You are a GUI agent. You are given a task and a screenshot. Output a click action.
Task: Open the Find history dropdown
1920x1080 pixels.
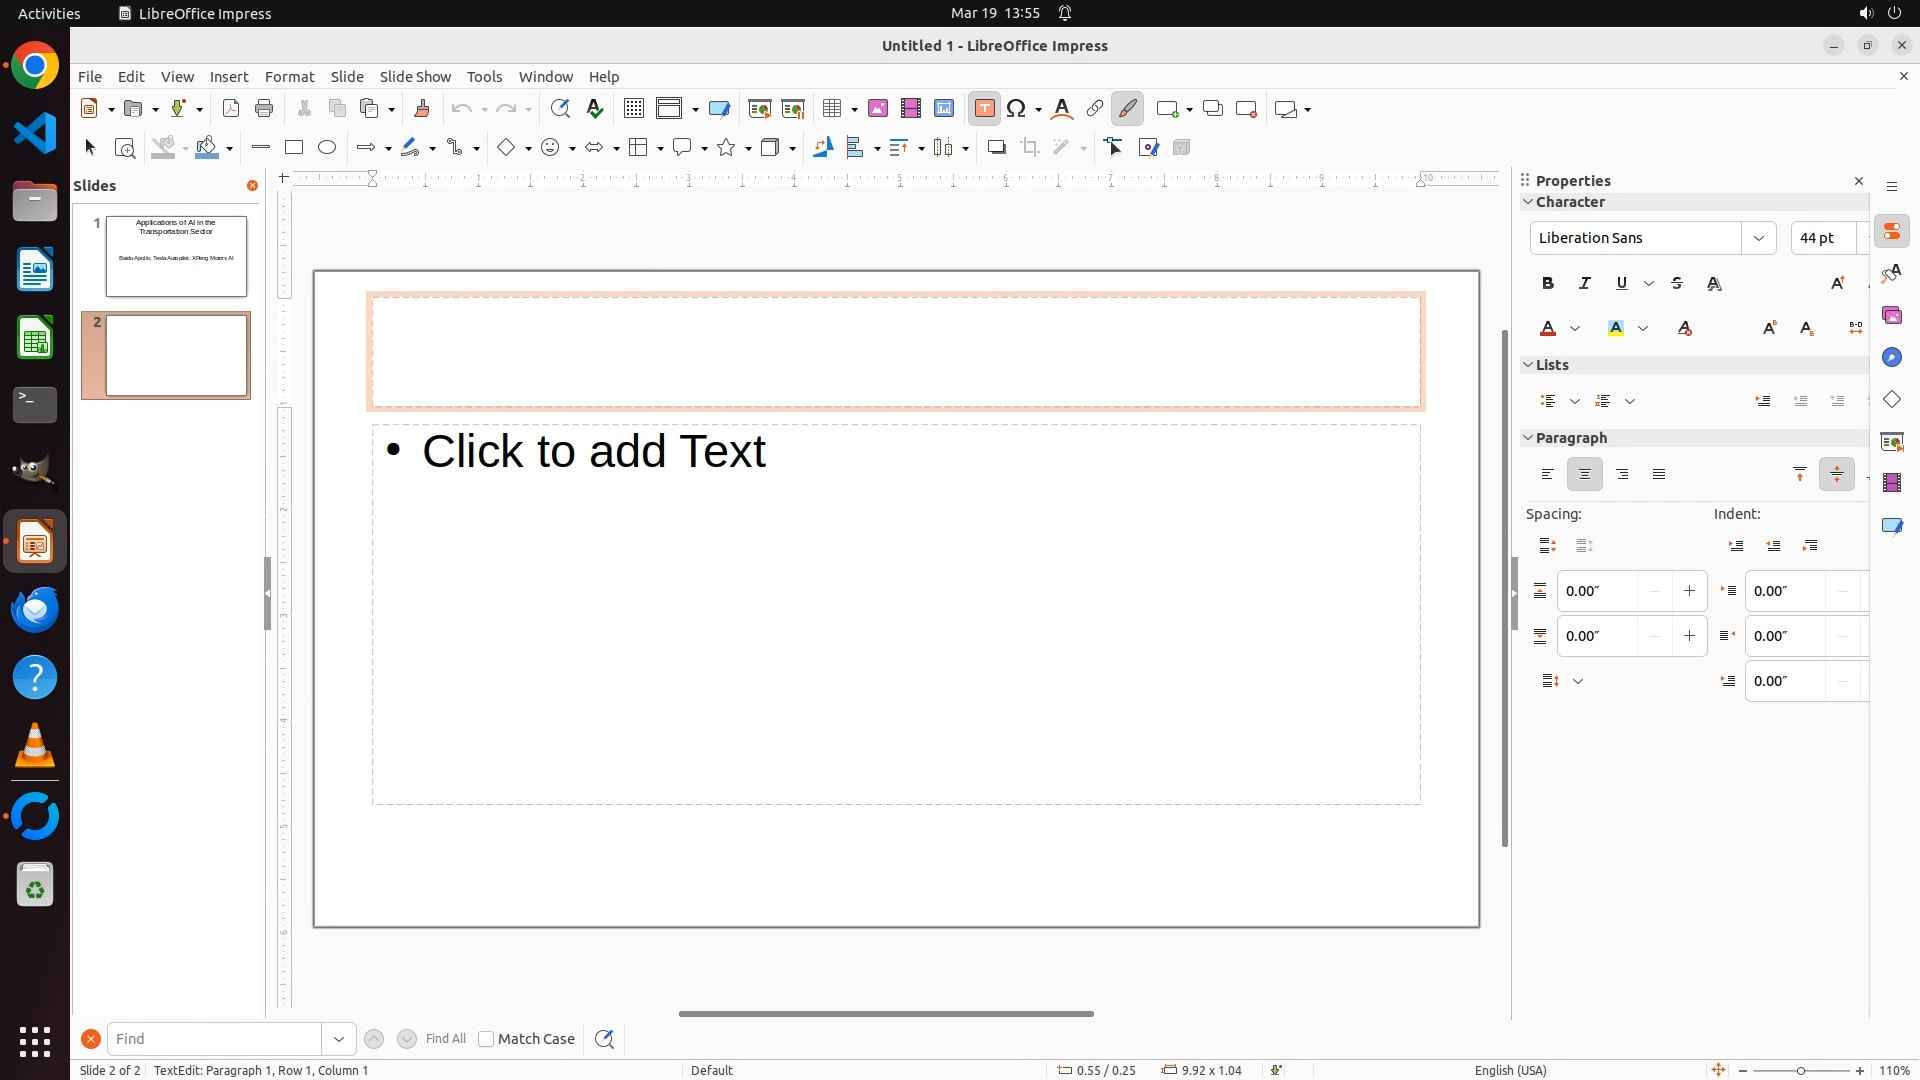click(x=339, y=1039)
